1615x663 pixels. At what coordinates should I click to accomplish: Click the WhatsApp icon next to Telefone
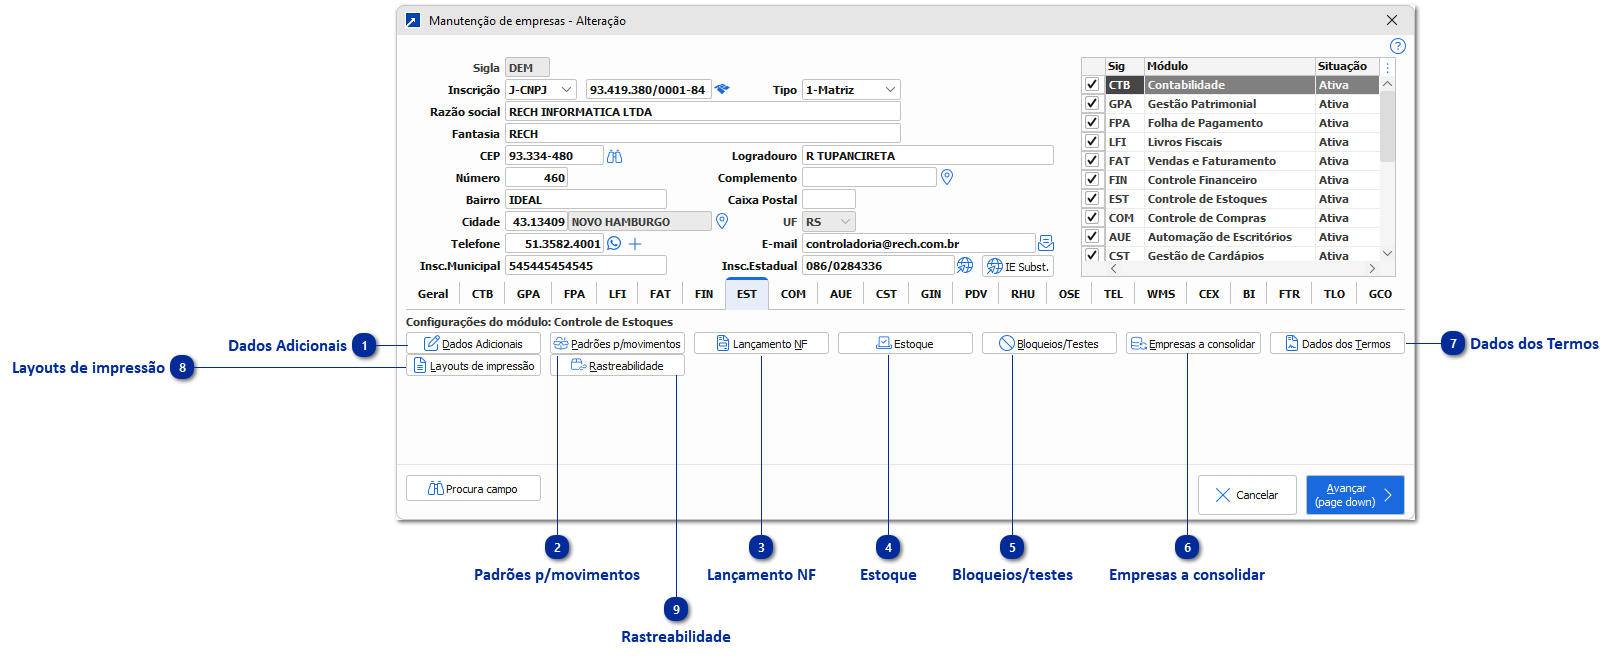pos(614,243)
